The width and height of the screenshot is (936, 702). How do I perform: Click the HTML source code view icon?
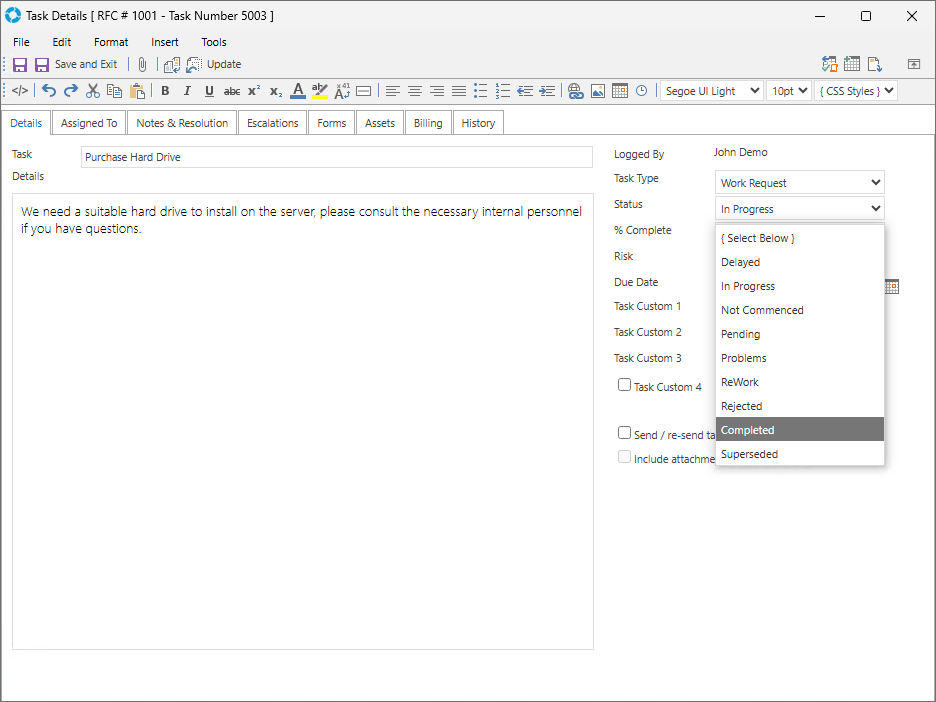pos(20,91)
